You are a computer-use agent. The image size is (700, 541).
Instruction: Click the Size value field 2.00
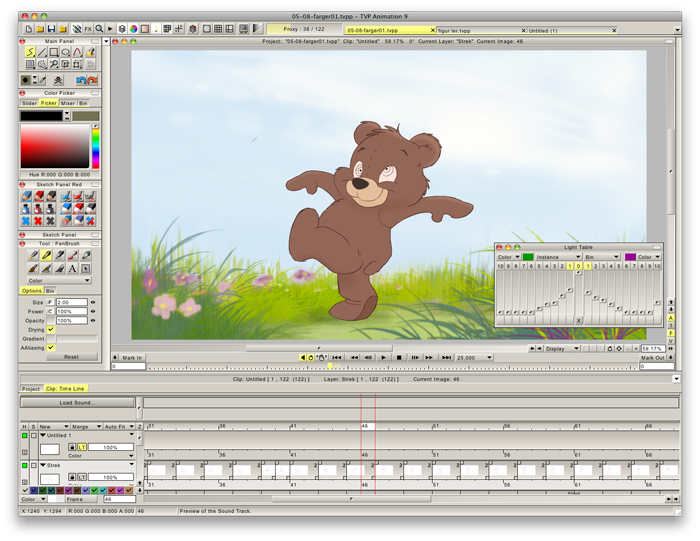coord(72,302)
